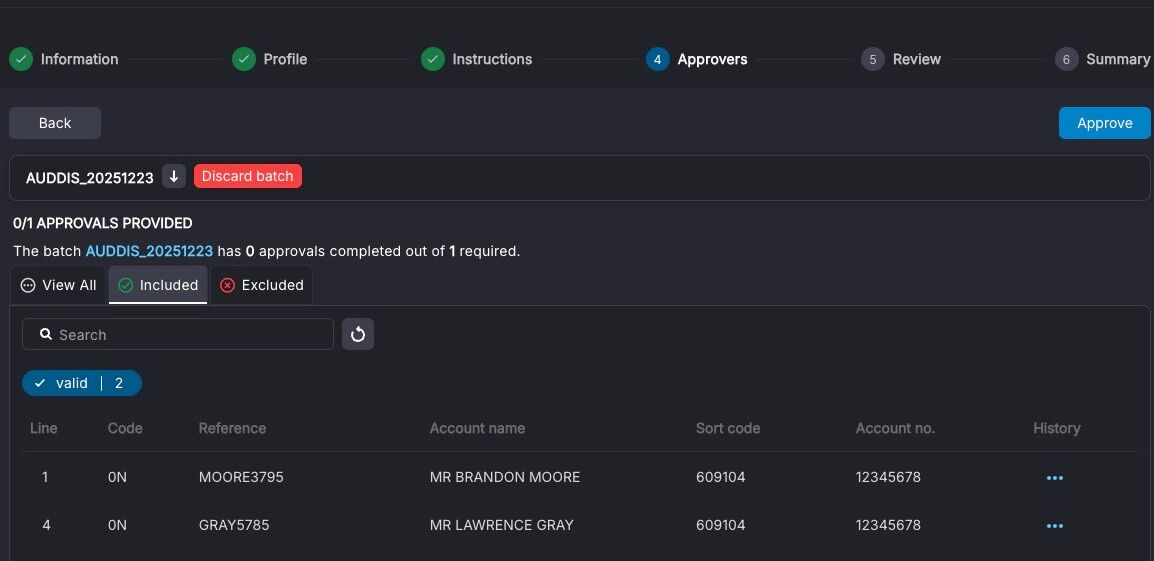This screenshot has width=1154, height=561.
Task: Go to the Profile step label
Action: click(286, 60)
